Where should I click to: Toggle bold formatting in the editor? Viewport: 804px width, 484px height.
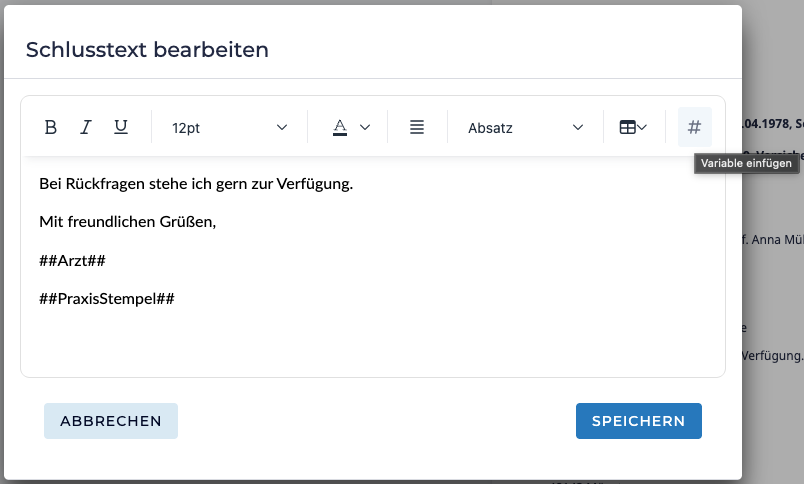[x=51, y=127]
